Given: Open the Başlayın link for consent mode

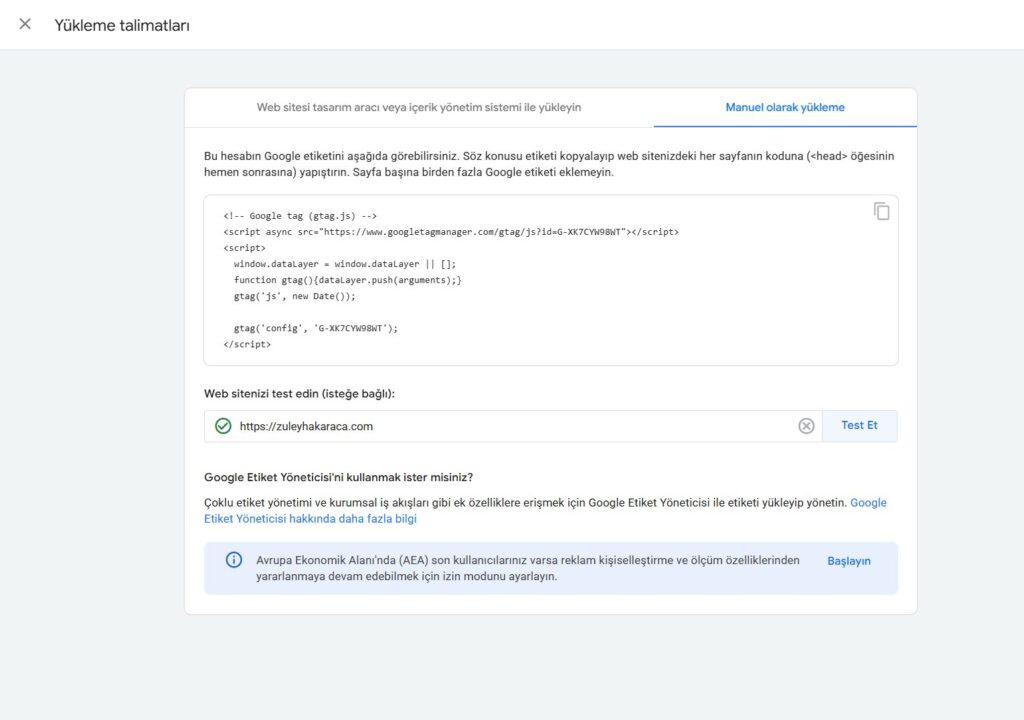Looking at the screenshot, I should pos(848,561).
